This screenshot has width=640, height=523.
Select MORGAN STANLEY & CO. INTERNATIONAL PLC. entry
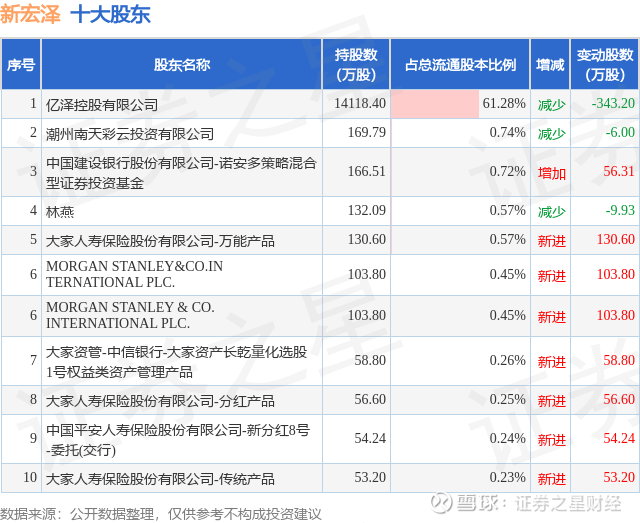130,315
